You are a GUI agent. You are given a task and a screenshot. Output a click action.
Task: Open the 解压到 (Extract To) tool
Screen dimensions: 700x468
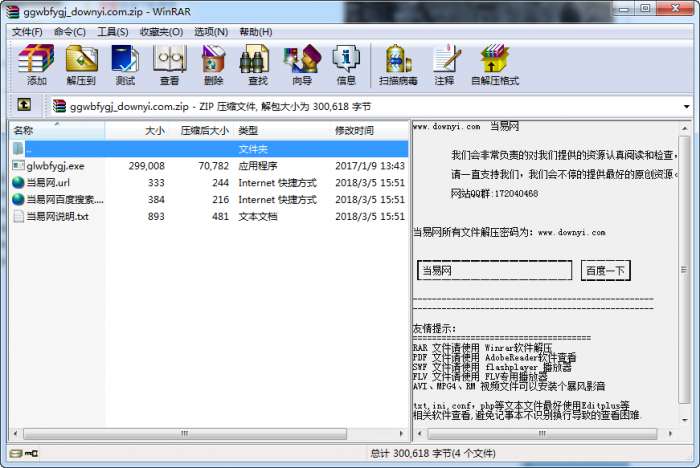pos(81,65)
